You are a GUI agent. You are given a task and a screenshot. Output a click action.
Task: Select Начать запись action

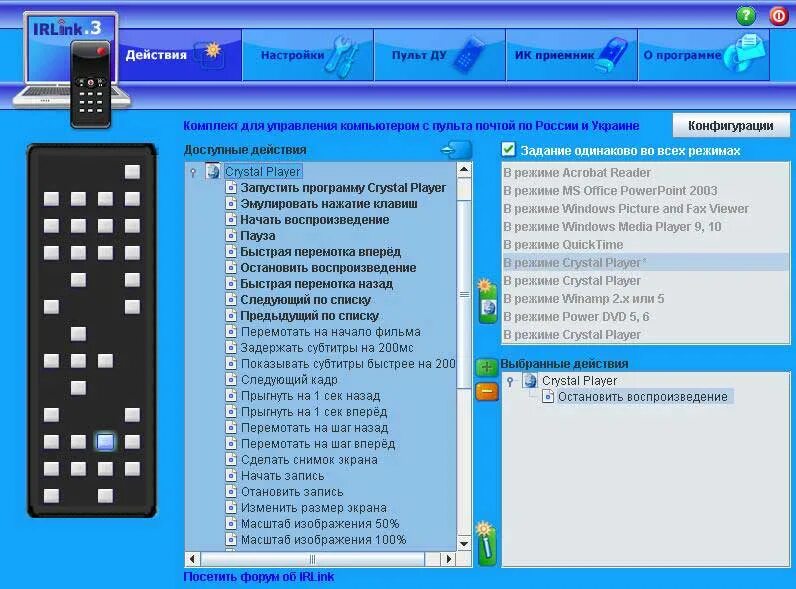pyautogui.click(x=282, y=476)
